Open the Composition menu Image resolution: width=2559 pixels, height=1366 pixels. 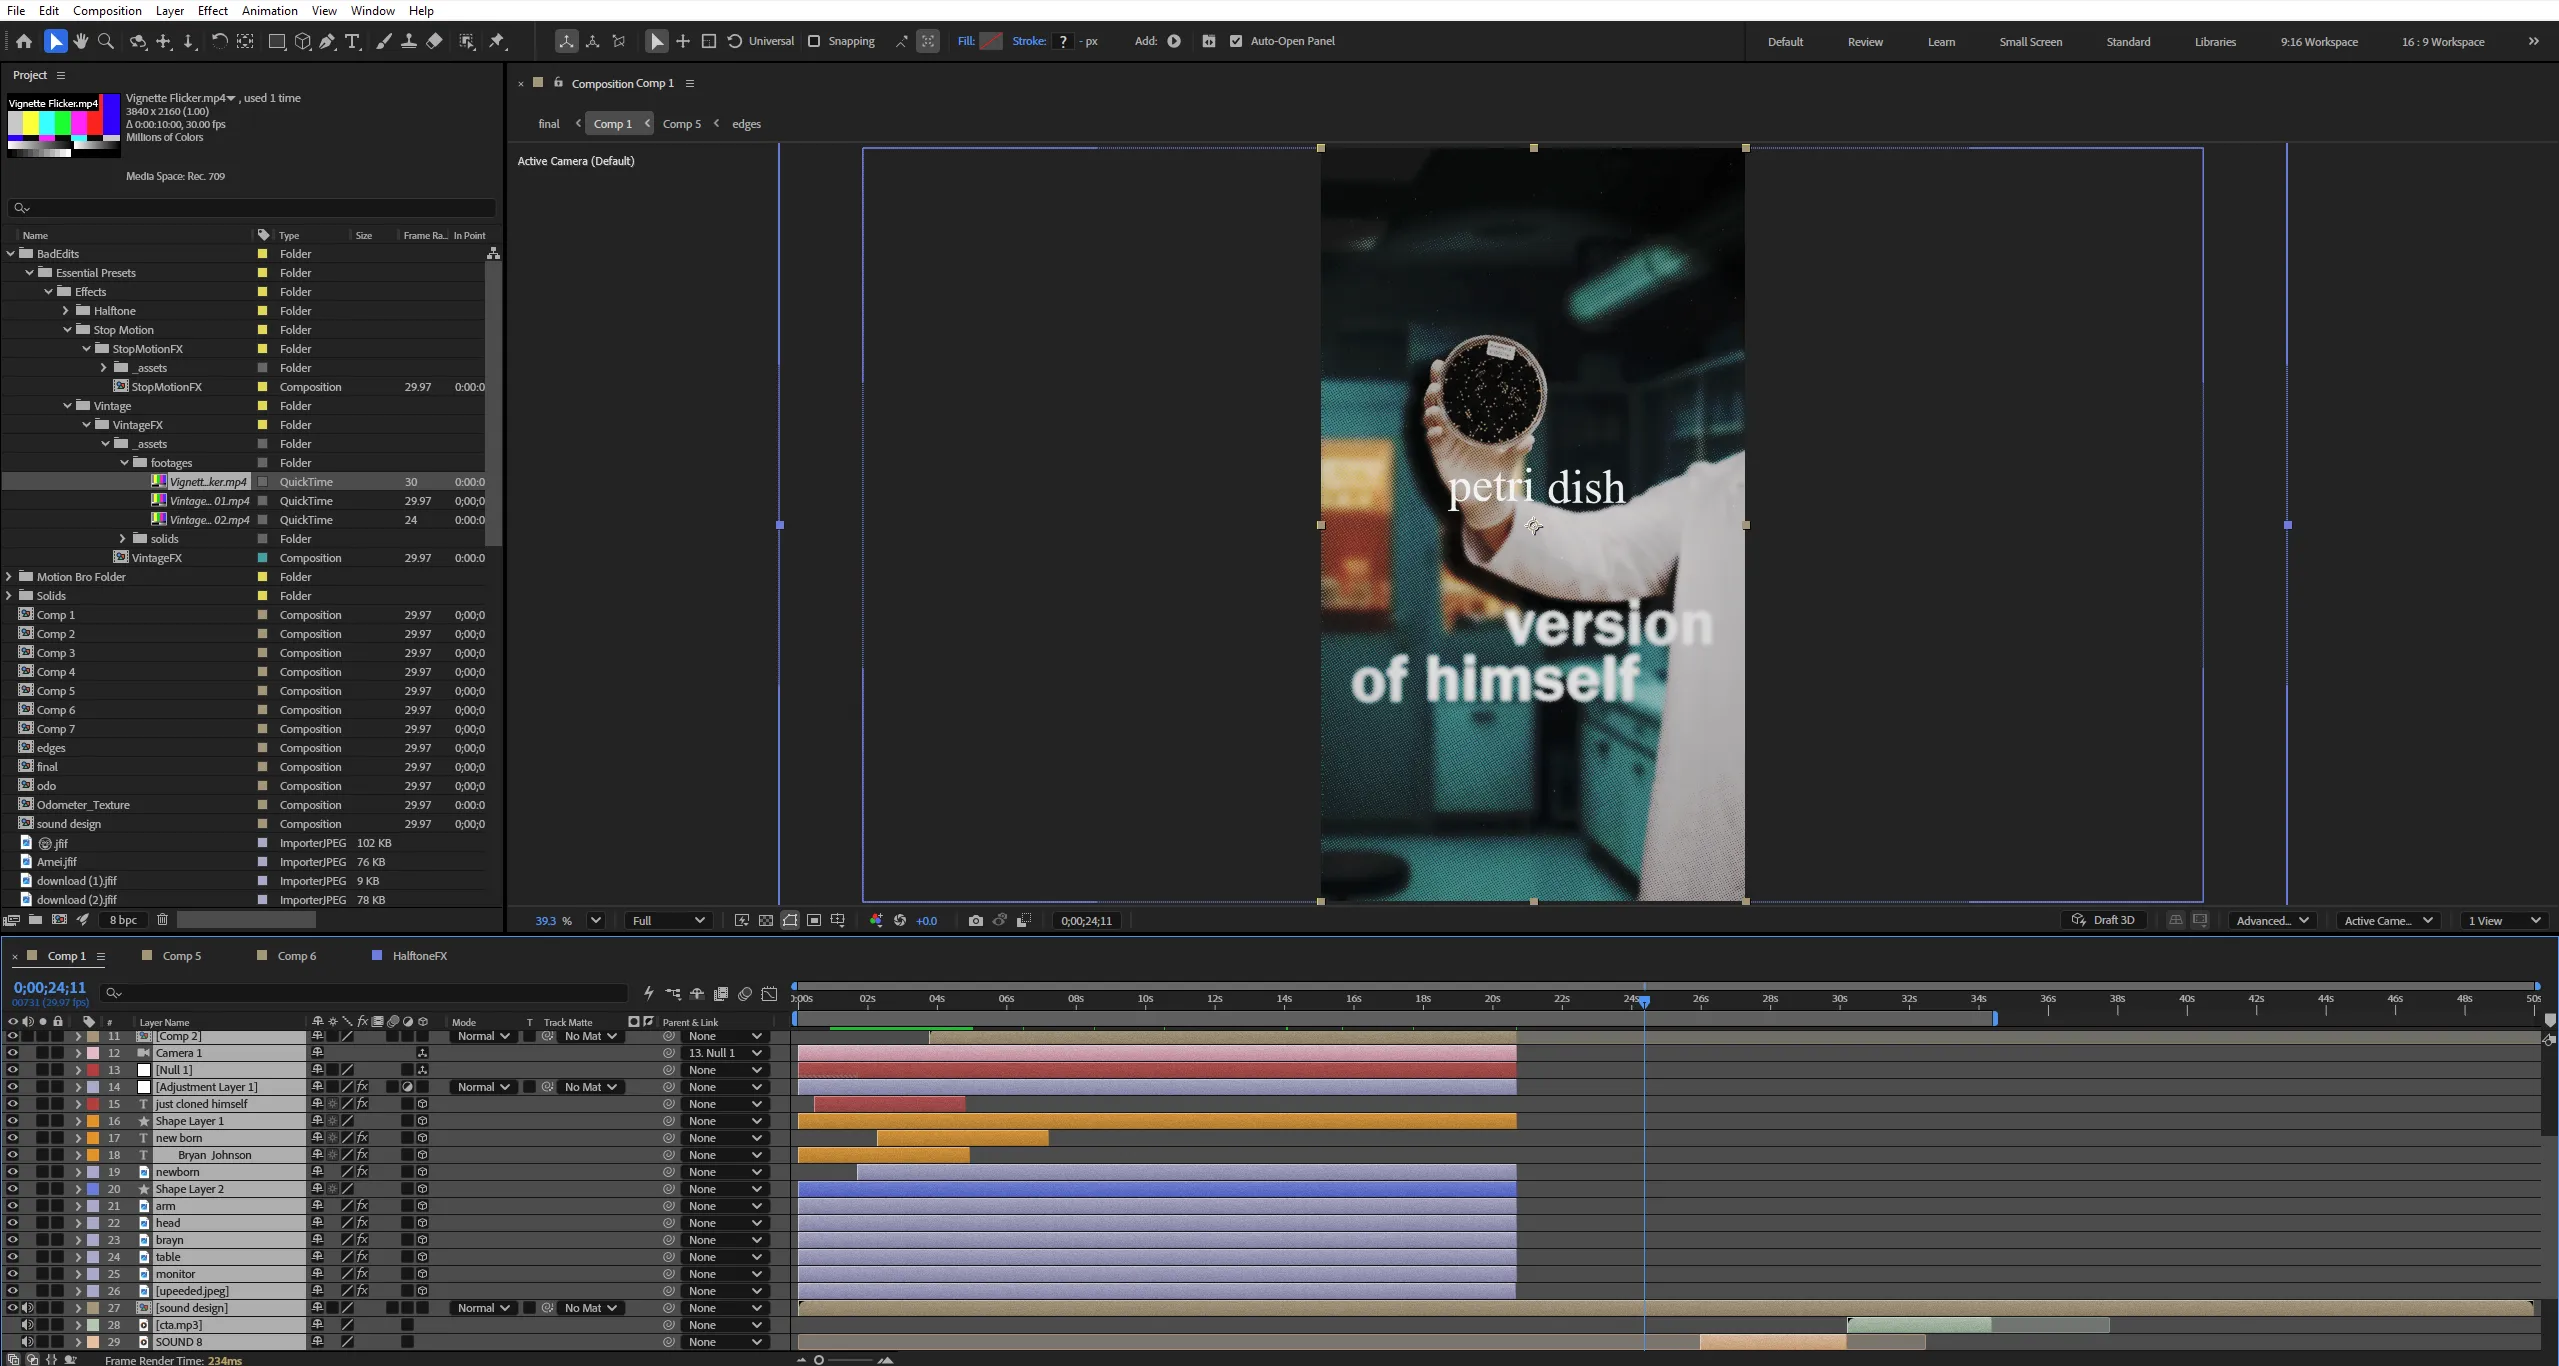(107, 11)
